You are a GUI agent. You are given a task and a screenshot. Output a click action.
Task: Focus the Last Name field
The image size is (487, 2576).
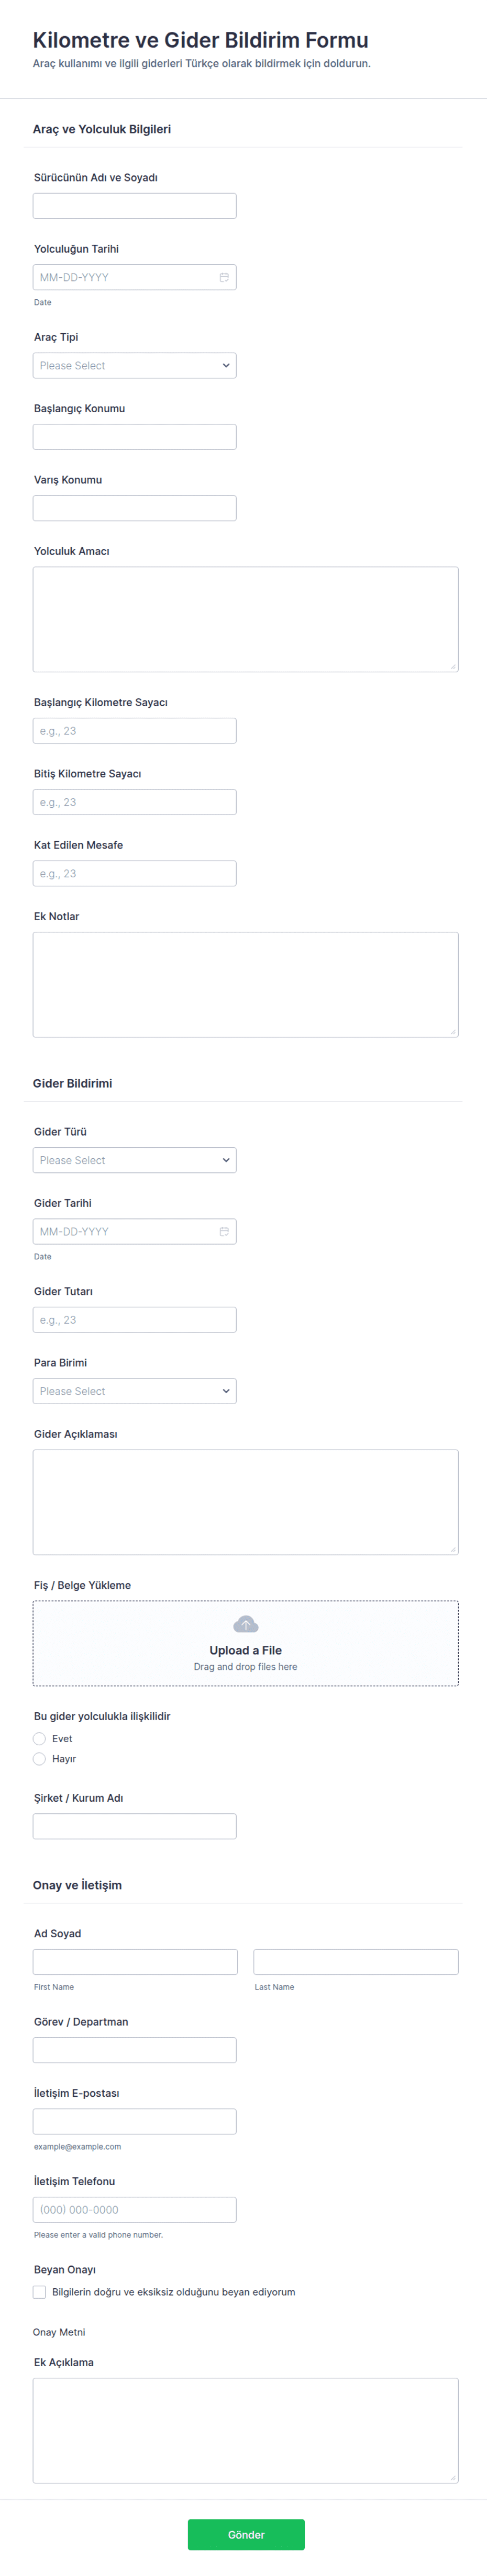(x=355, y=1961)
